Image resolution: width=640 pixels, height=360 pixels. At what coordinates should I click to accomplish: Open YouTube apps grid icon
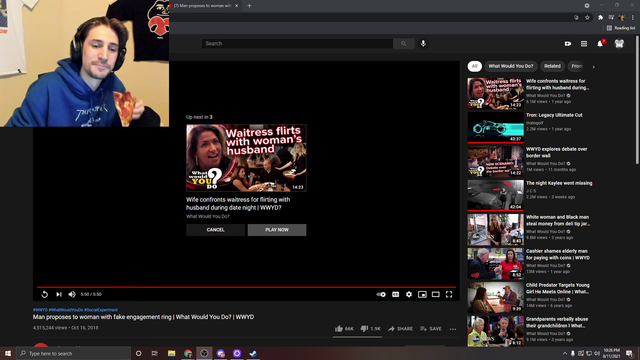click(x=584, y=44)
